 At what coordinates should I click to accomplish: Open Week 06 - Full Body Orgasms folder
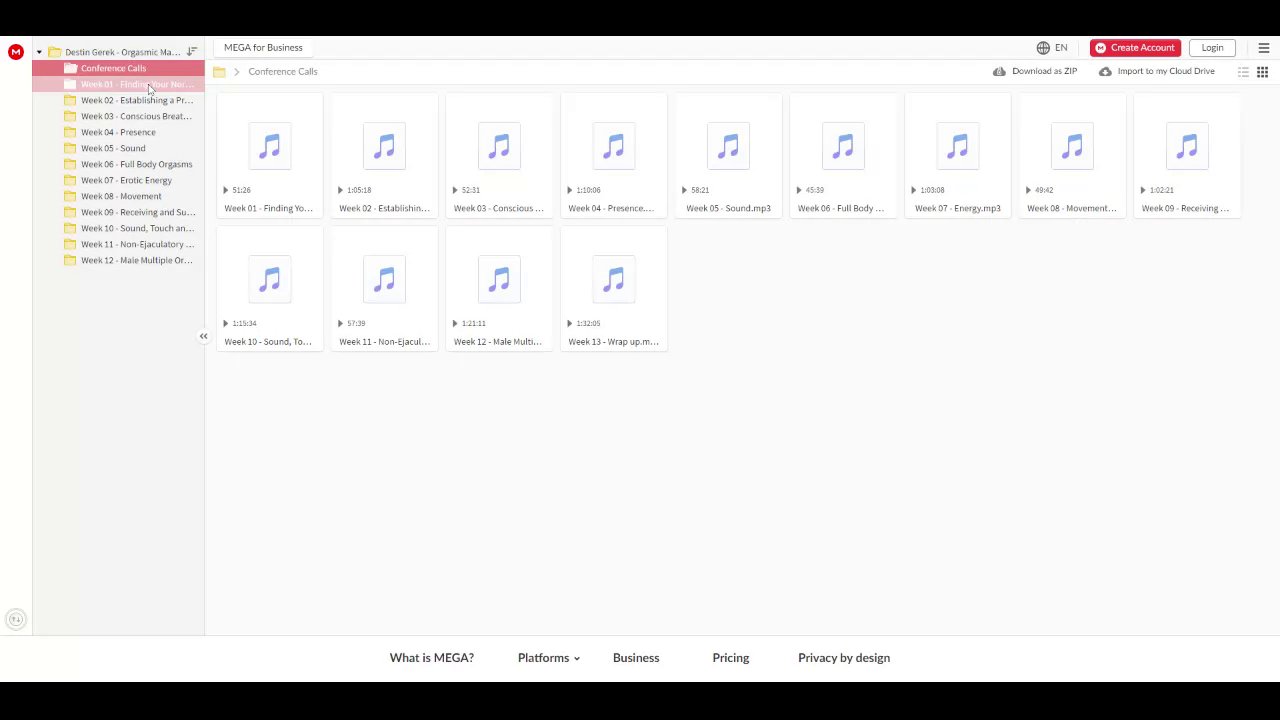click(118, 164)
